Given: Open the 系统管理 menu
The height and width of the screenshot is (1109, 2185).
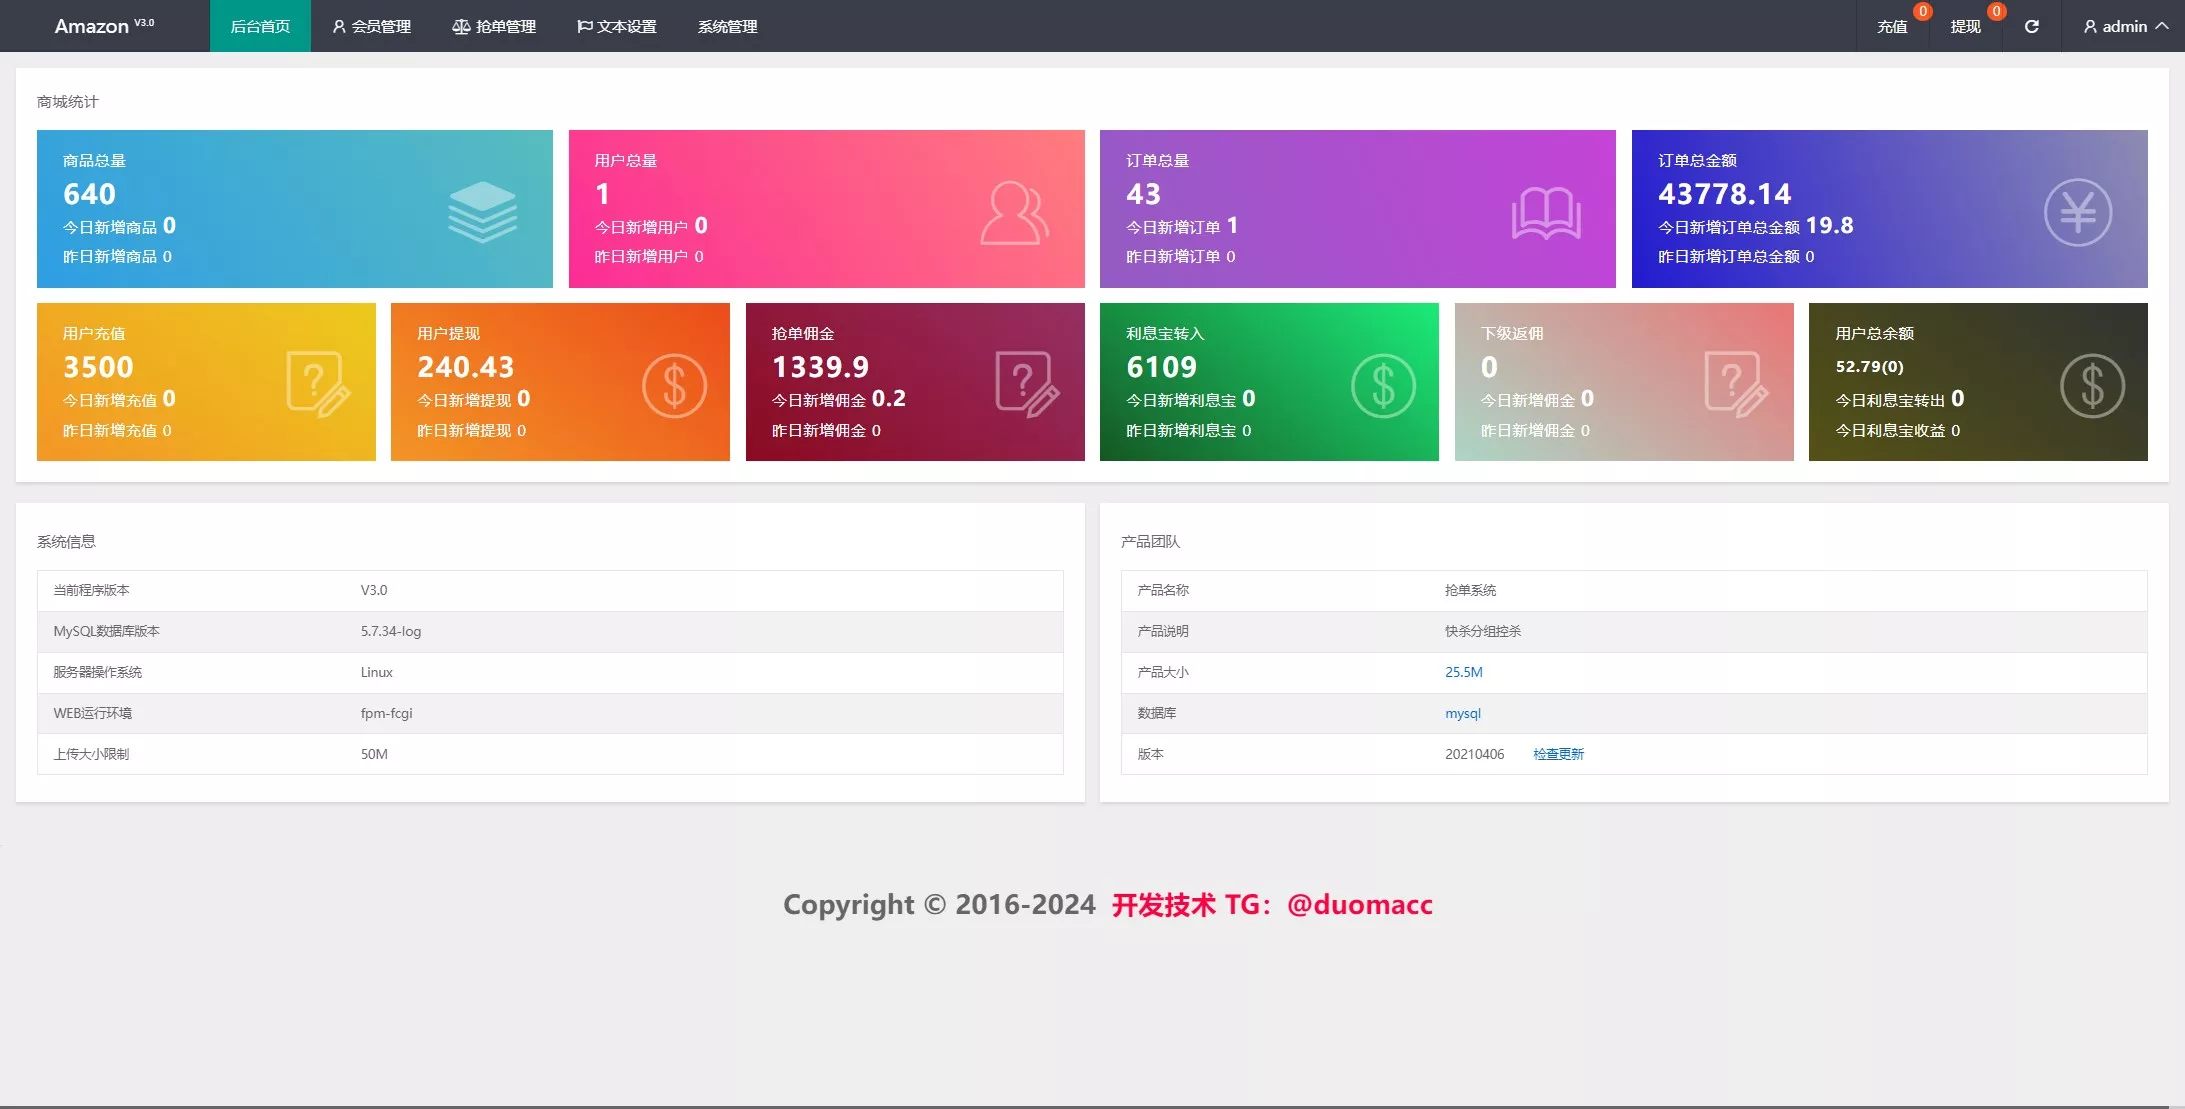Looking at the screenshot, I should point(727,26).
